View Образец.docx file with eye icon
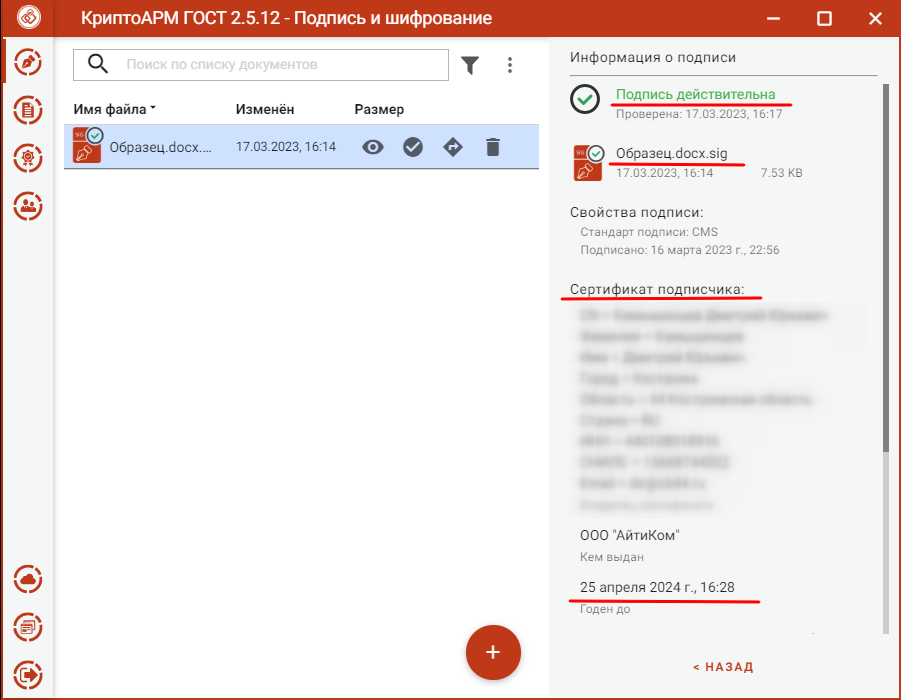The image size is (901, 700). click(x=373, y=147)
